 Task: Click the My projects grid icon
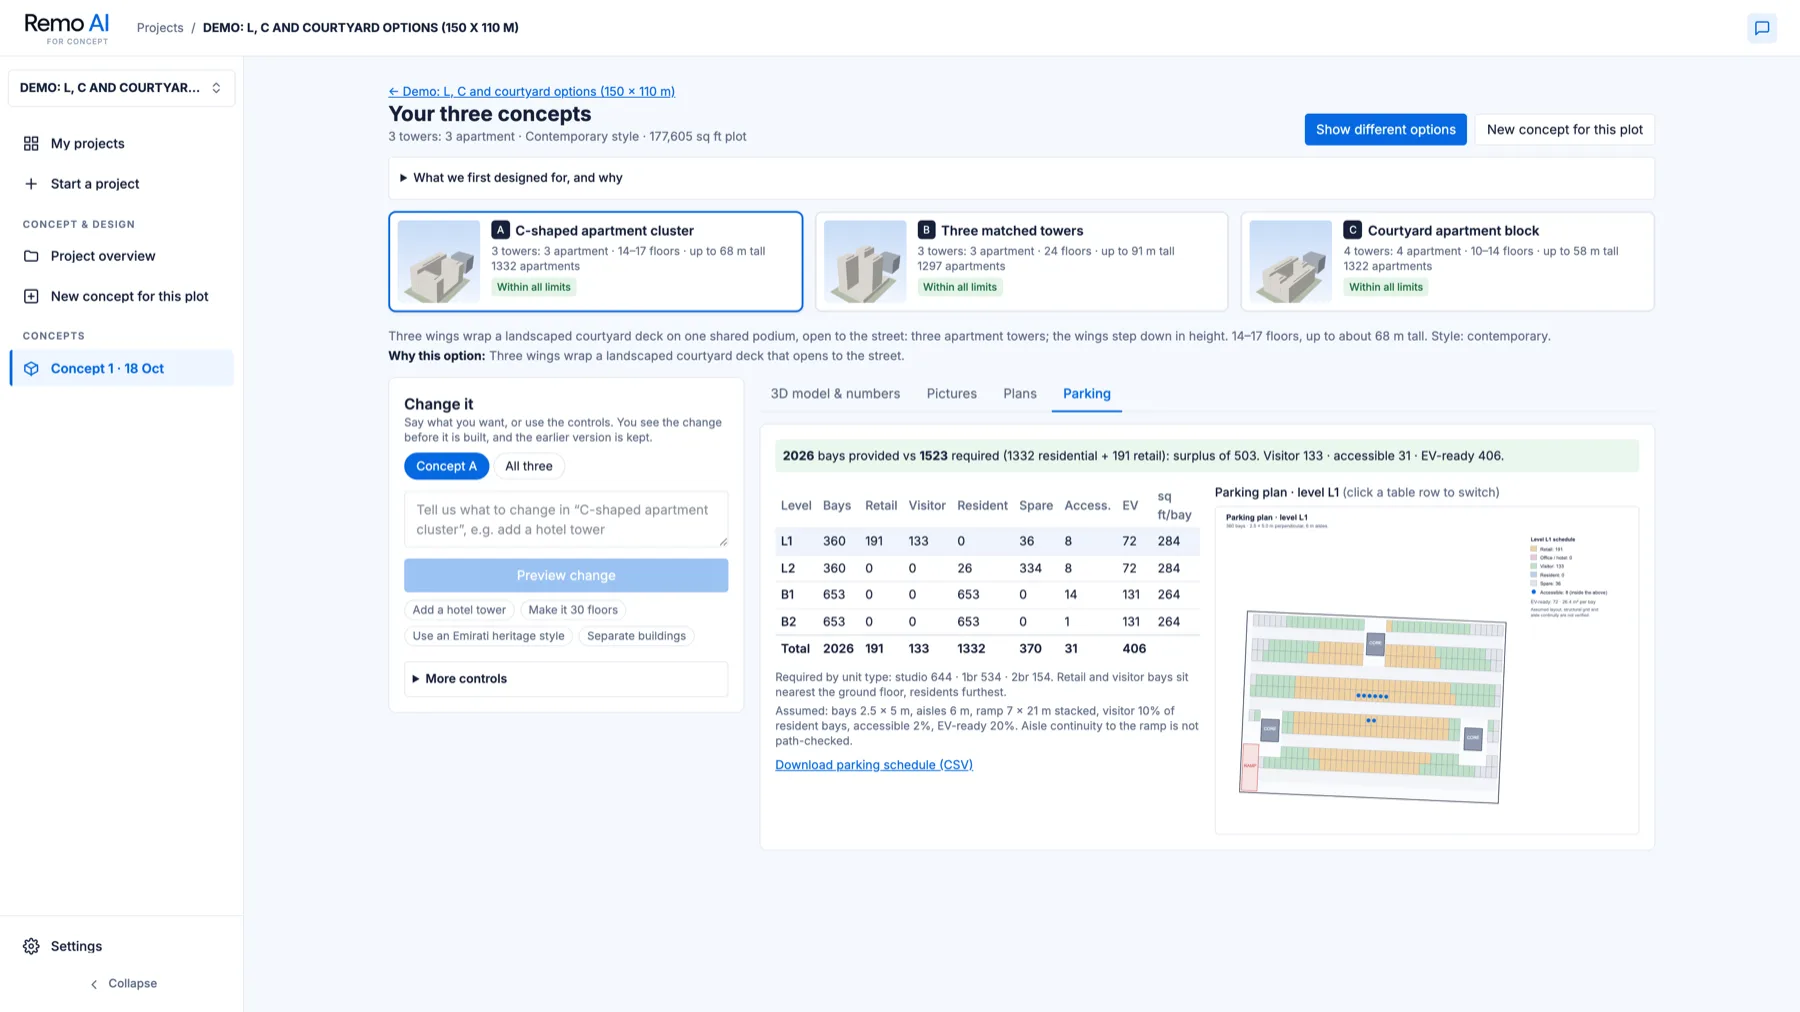[31, 143]
